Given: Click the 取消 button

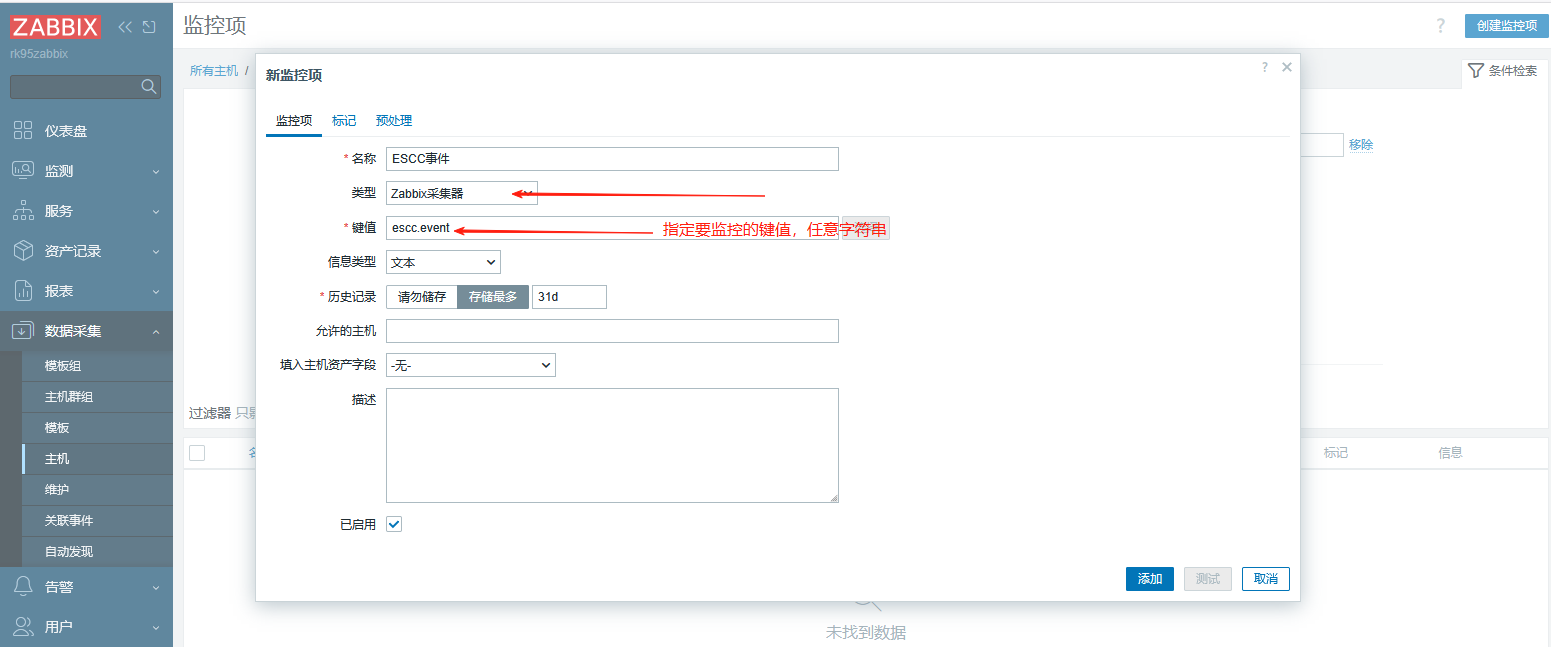Looking at the screenshot, I should click(x=1265, y=579).
